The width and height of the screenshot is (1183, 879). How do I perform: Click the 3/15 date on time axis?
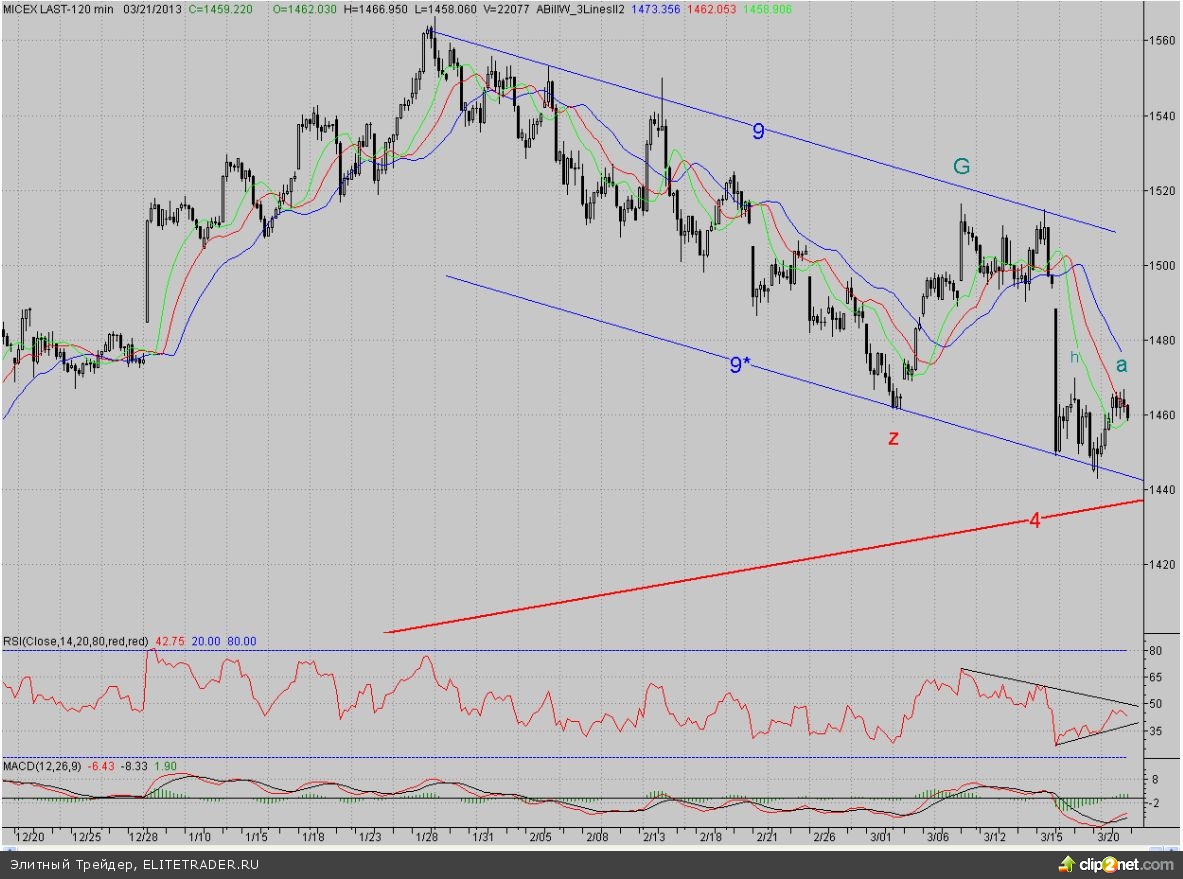tap(1050, 836)
